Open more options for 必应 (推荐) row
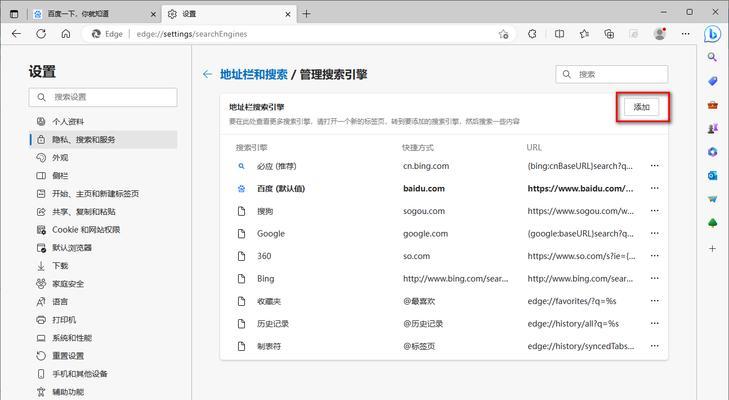The height and width of the screenshot is (400, 729). [655, 166]
